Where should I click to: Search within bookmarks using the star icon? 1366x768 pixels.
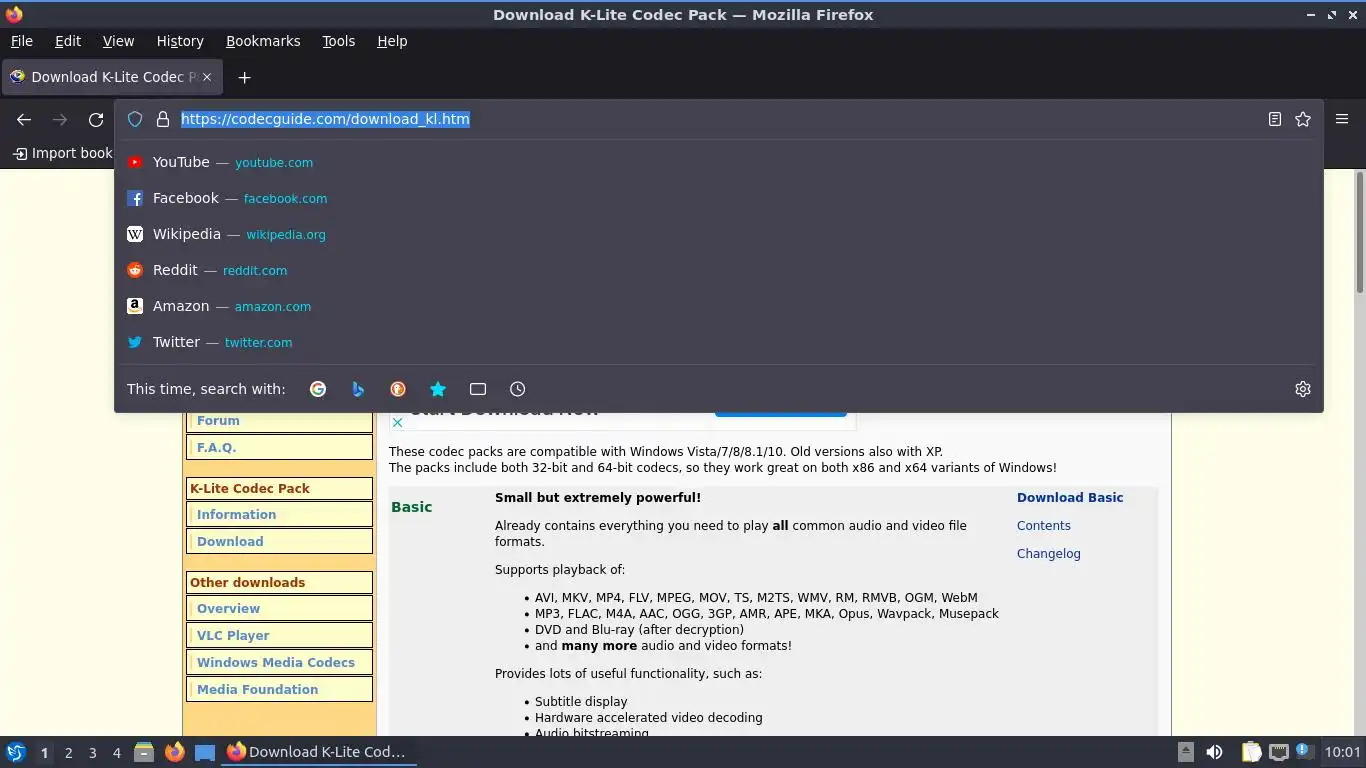pyautogui.click(x=438, y=389)
